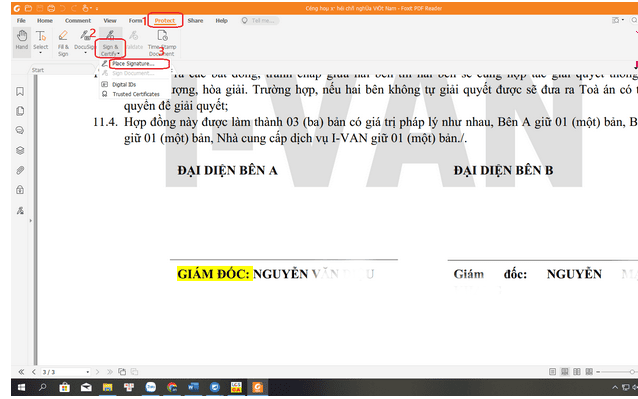Open the Comments side panel
This screenshot has height=399, width=638.
(x=20, y=131)
